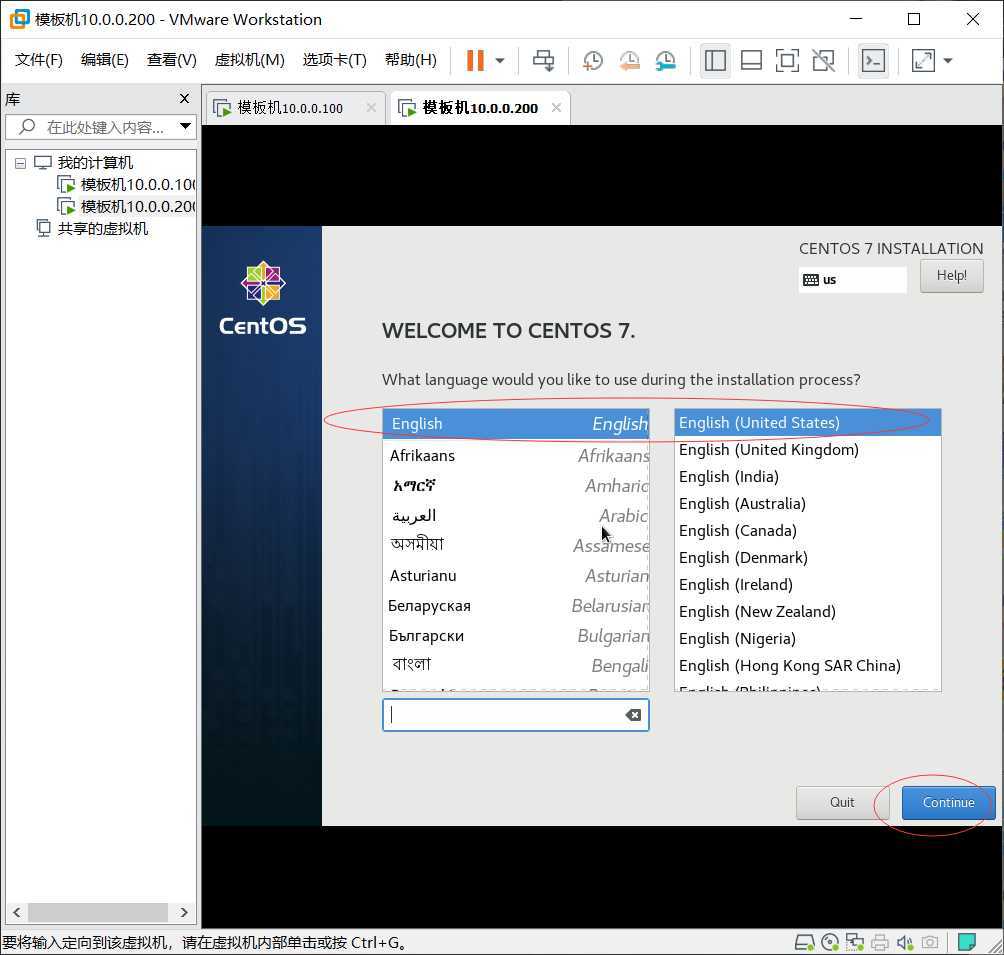Select Bengali in the language list
This screenshot has width=1004, height=955.
coord(516,666)
